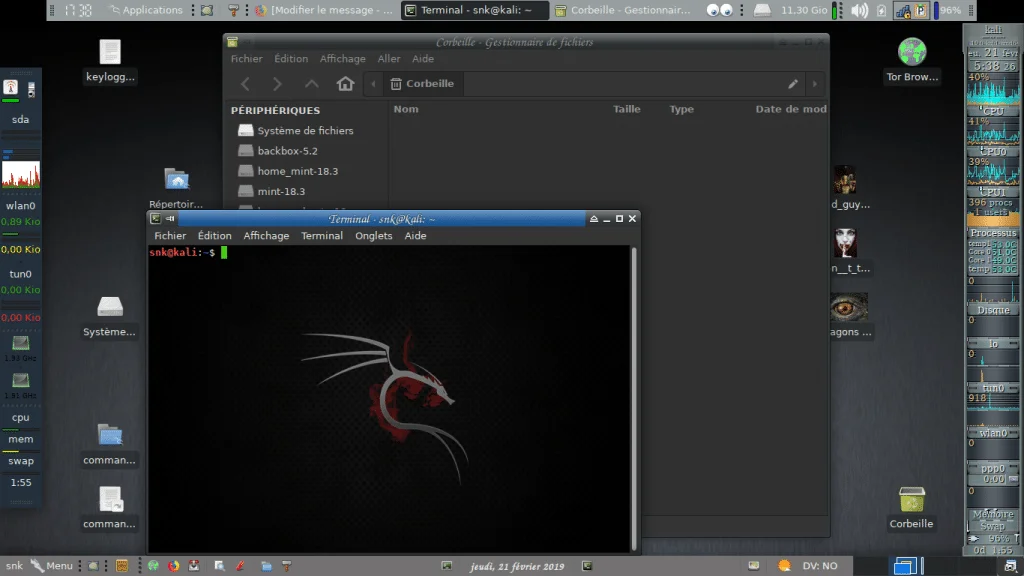
Task: Go to home folder in the file manager
Action: click(345, 84)
